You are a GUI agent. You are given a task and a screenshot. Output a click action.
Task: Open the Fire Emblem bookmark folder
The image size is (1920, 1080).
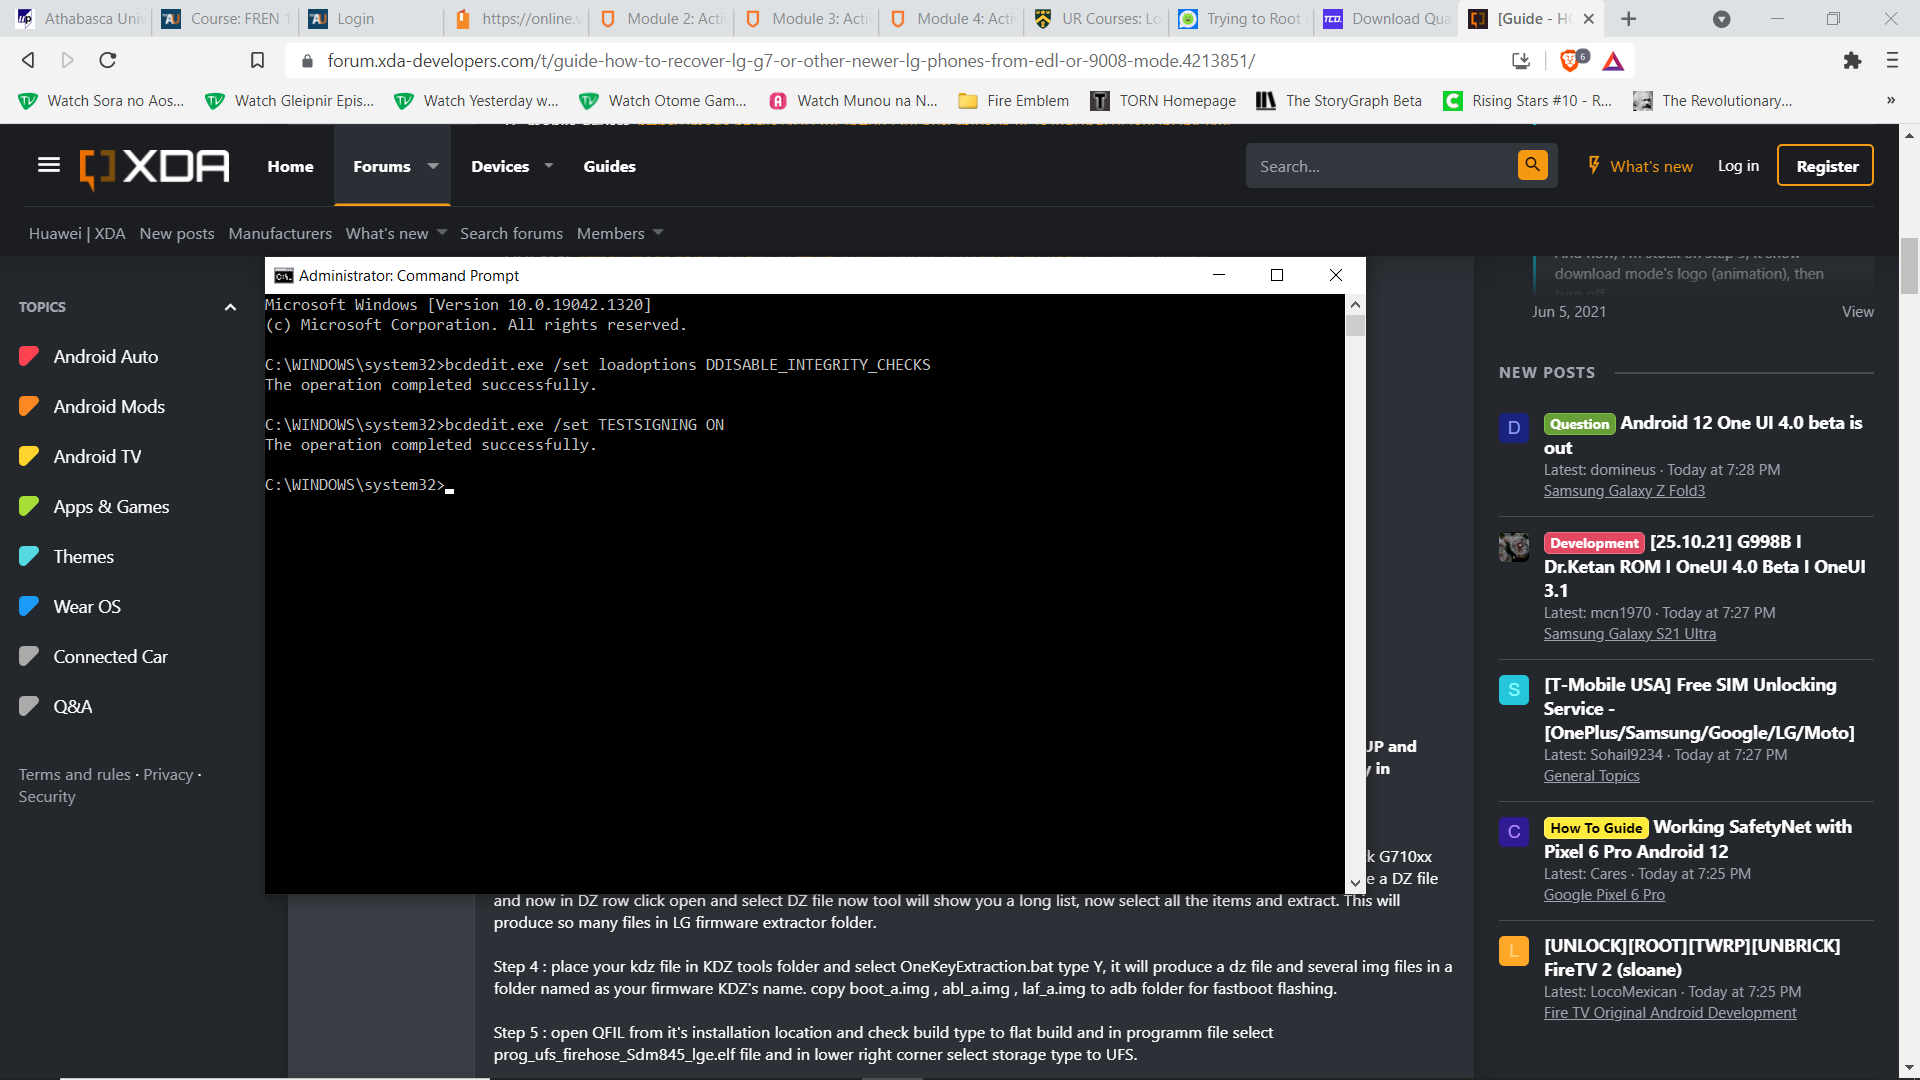tap(1013, 101)
